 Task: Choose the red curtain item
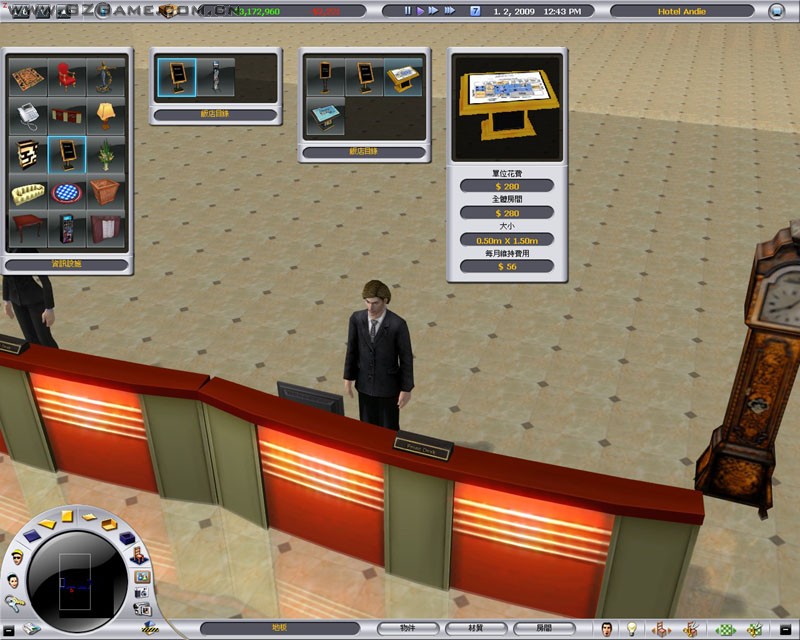point(106,230)
